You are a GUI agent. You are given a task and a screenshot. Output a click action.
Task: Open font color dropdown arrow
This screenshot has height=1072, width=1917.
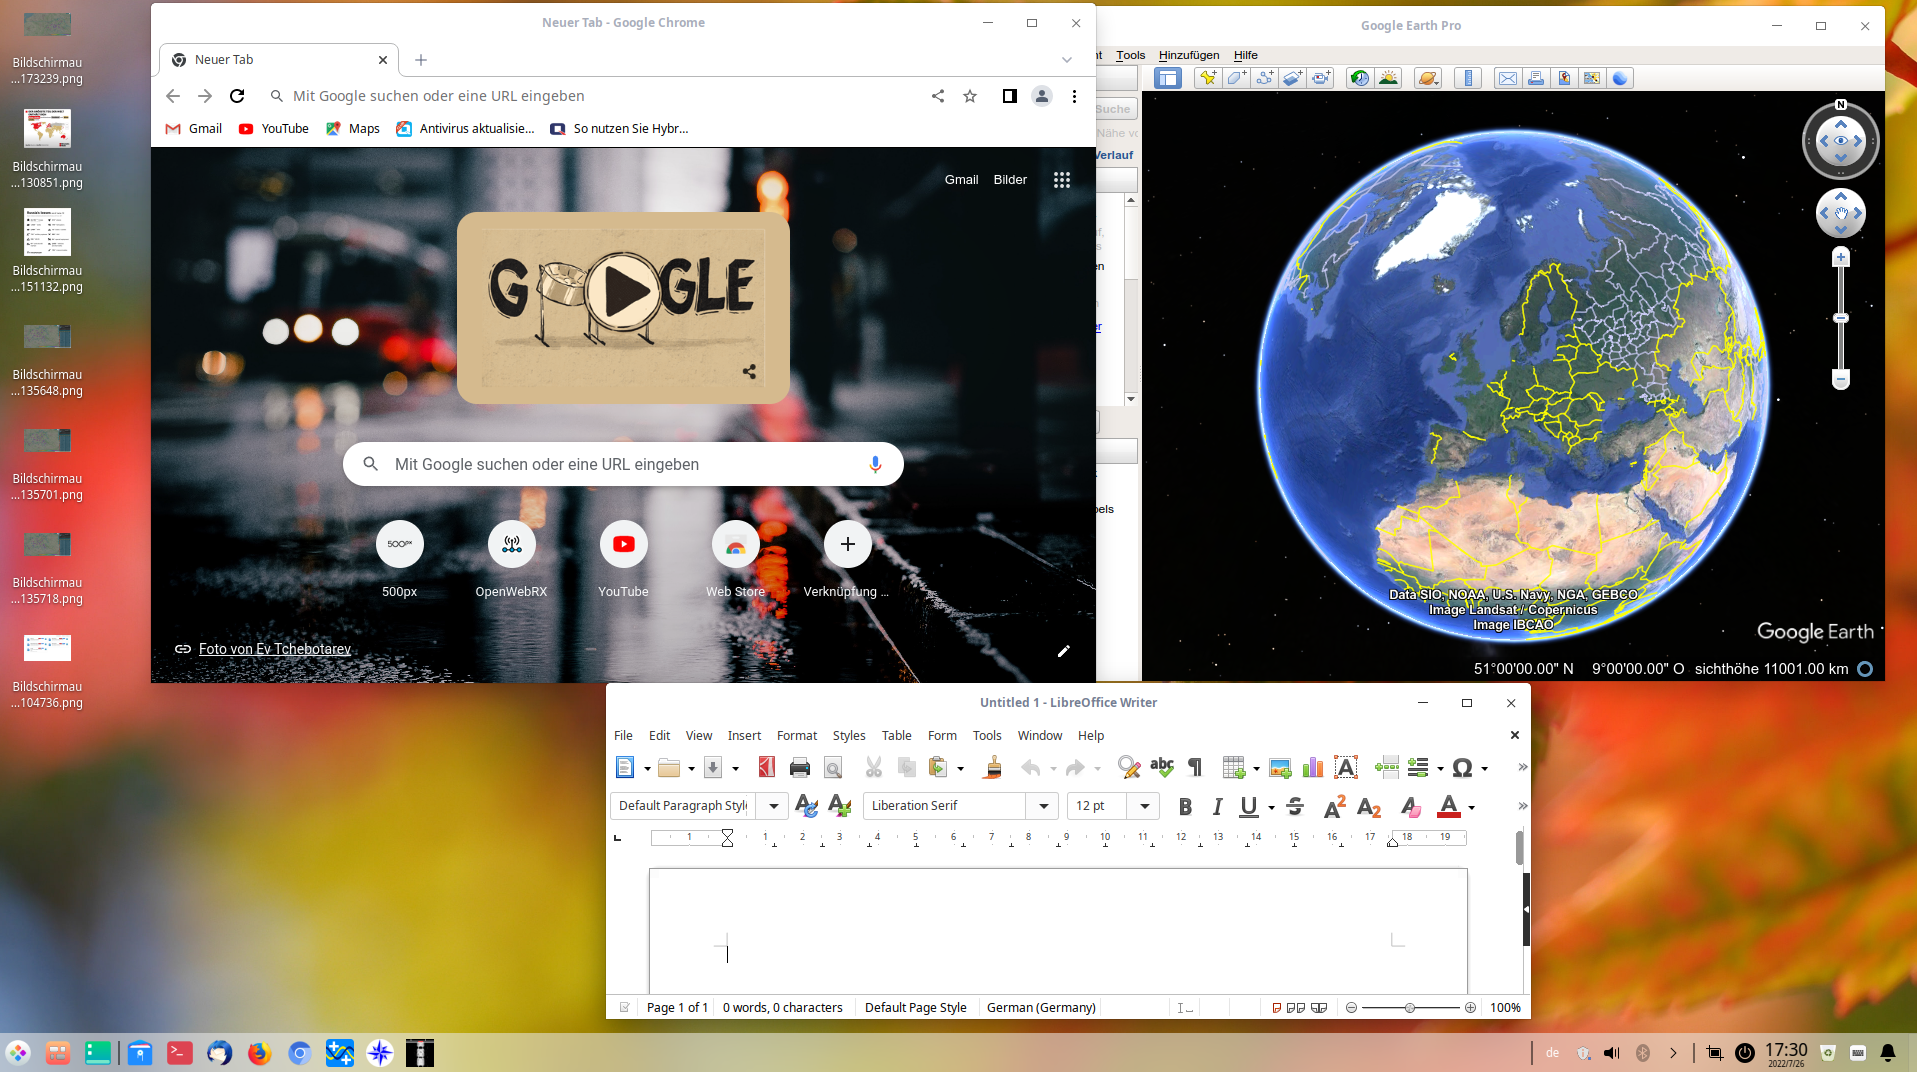1471,807
